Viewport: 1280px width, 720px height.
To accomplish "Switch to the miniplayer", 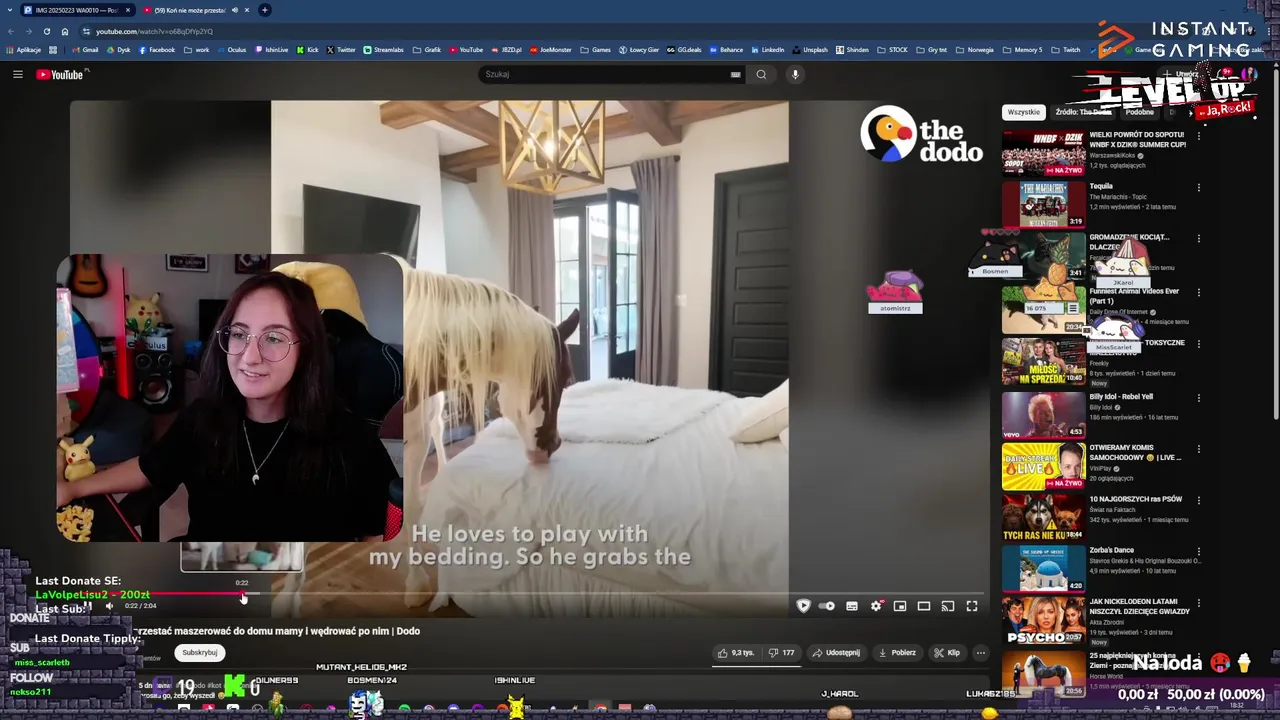I will click(900, 606).
